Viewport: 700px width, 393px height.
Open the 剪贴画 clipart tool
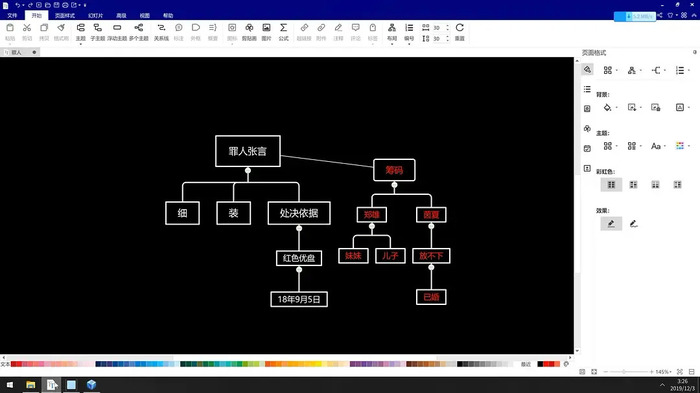249,32
